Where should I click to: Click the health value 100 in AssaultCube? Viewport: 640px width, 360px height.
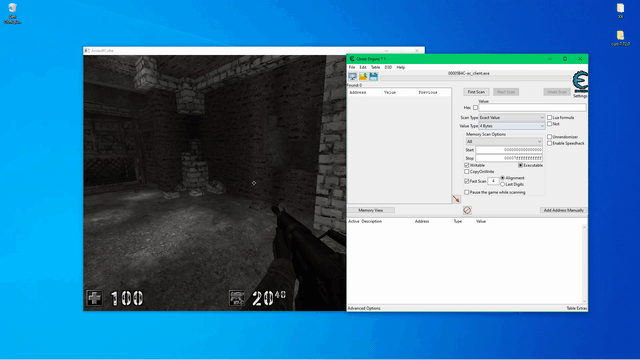127,298
